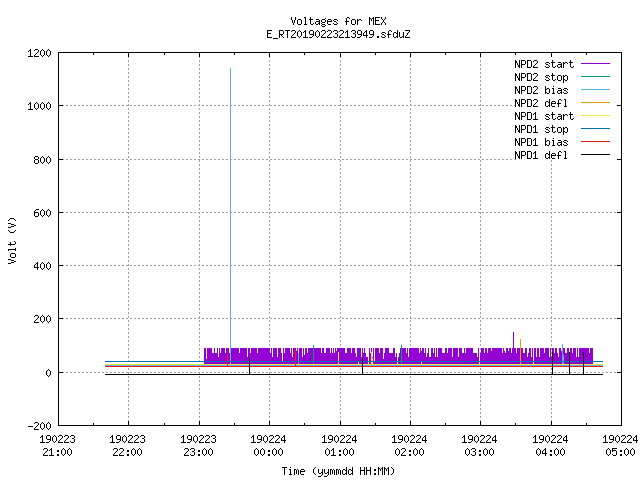Click the orange NPD2 defl spike near 03:35
The image size is (640, 480).
point(520,351)
